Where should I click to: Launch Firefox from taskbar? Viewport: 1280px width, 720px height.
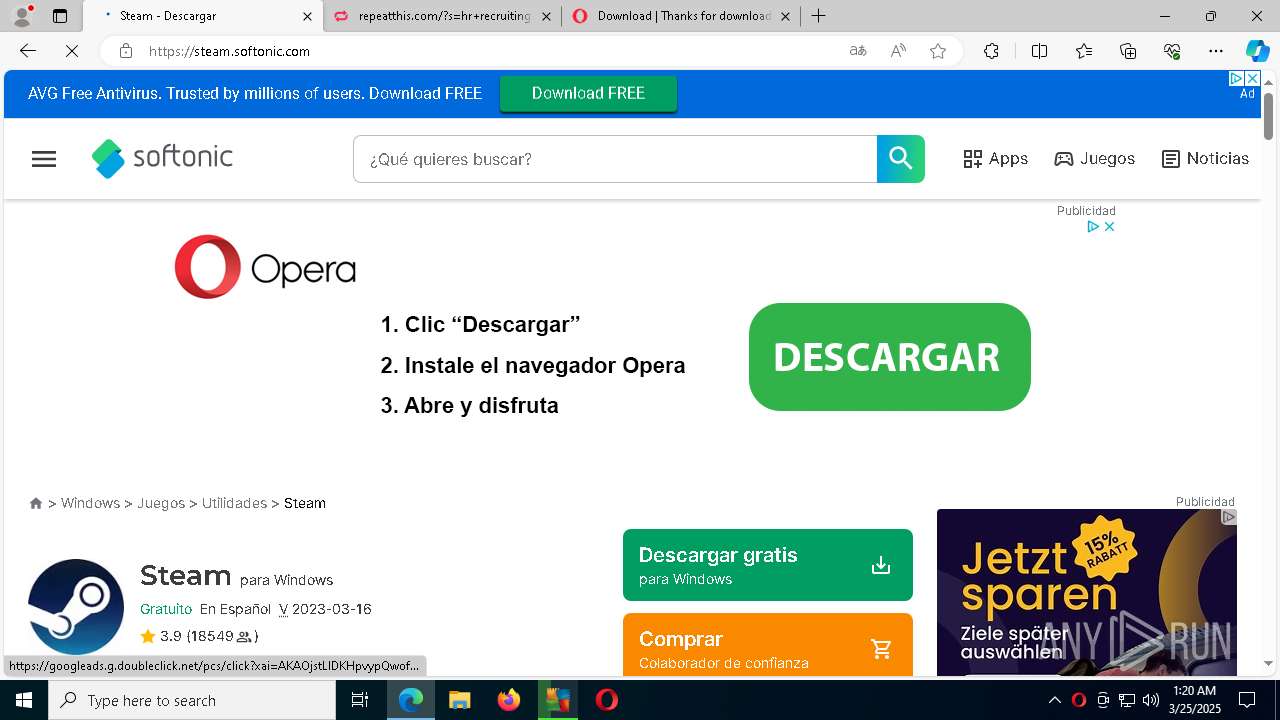point(508,700)
